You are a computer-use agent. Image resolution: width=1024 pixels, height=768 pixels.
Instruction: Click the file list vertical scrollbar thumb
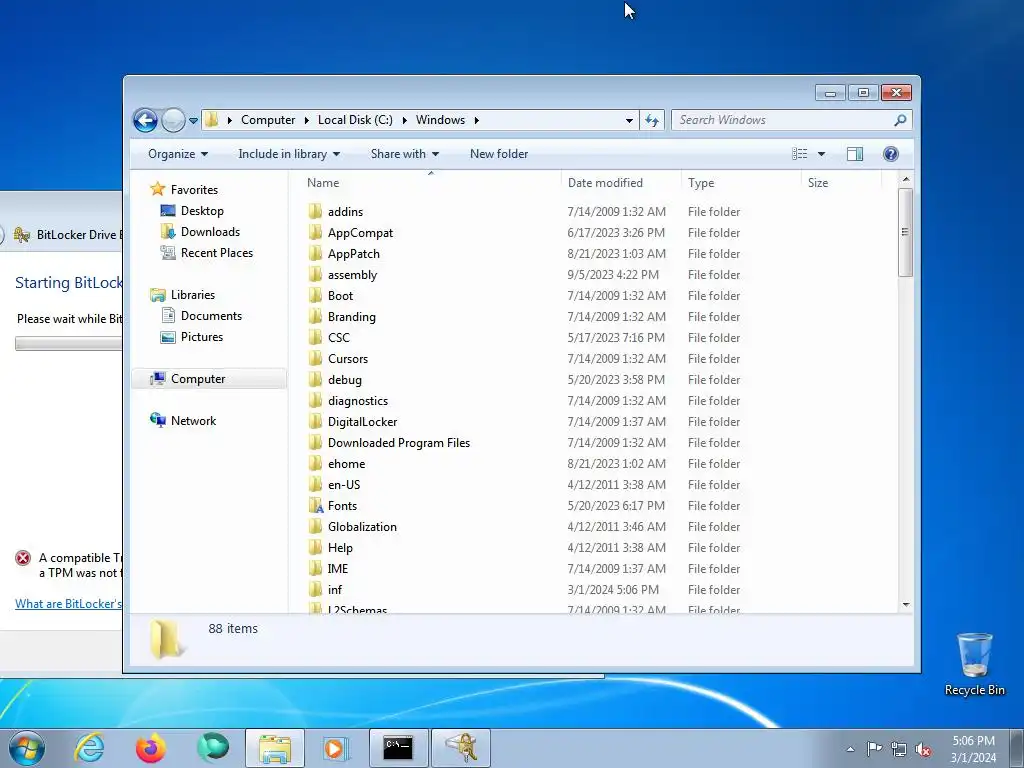tap(905, 232)
